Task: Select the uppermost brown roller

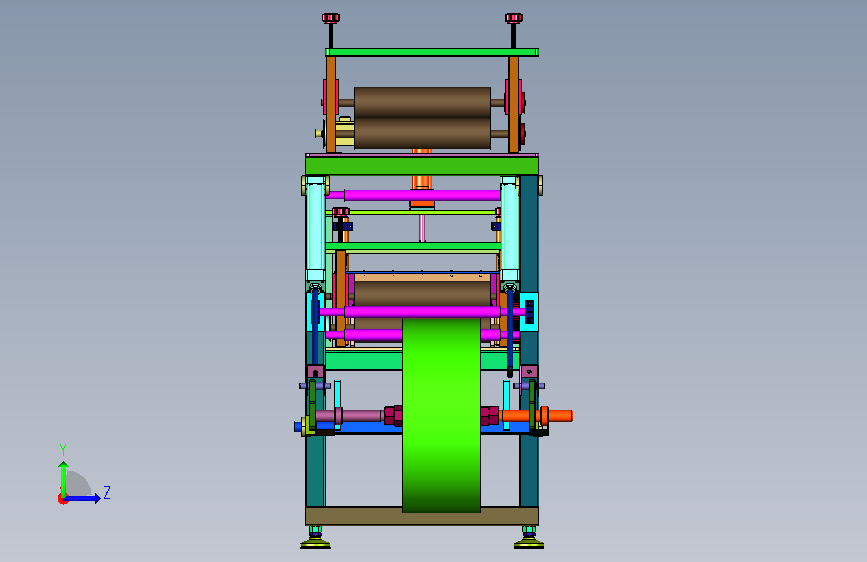Action: pyautogui.click(x=422, y=102)
